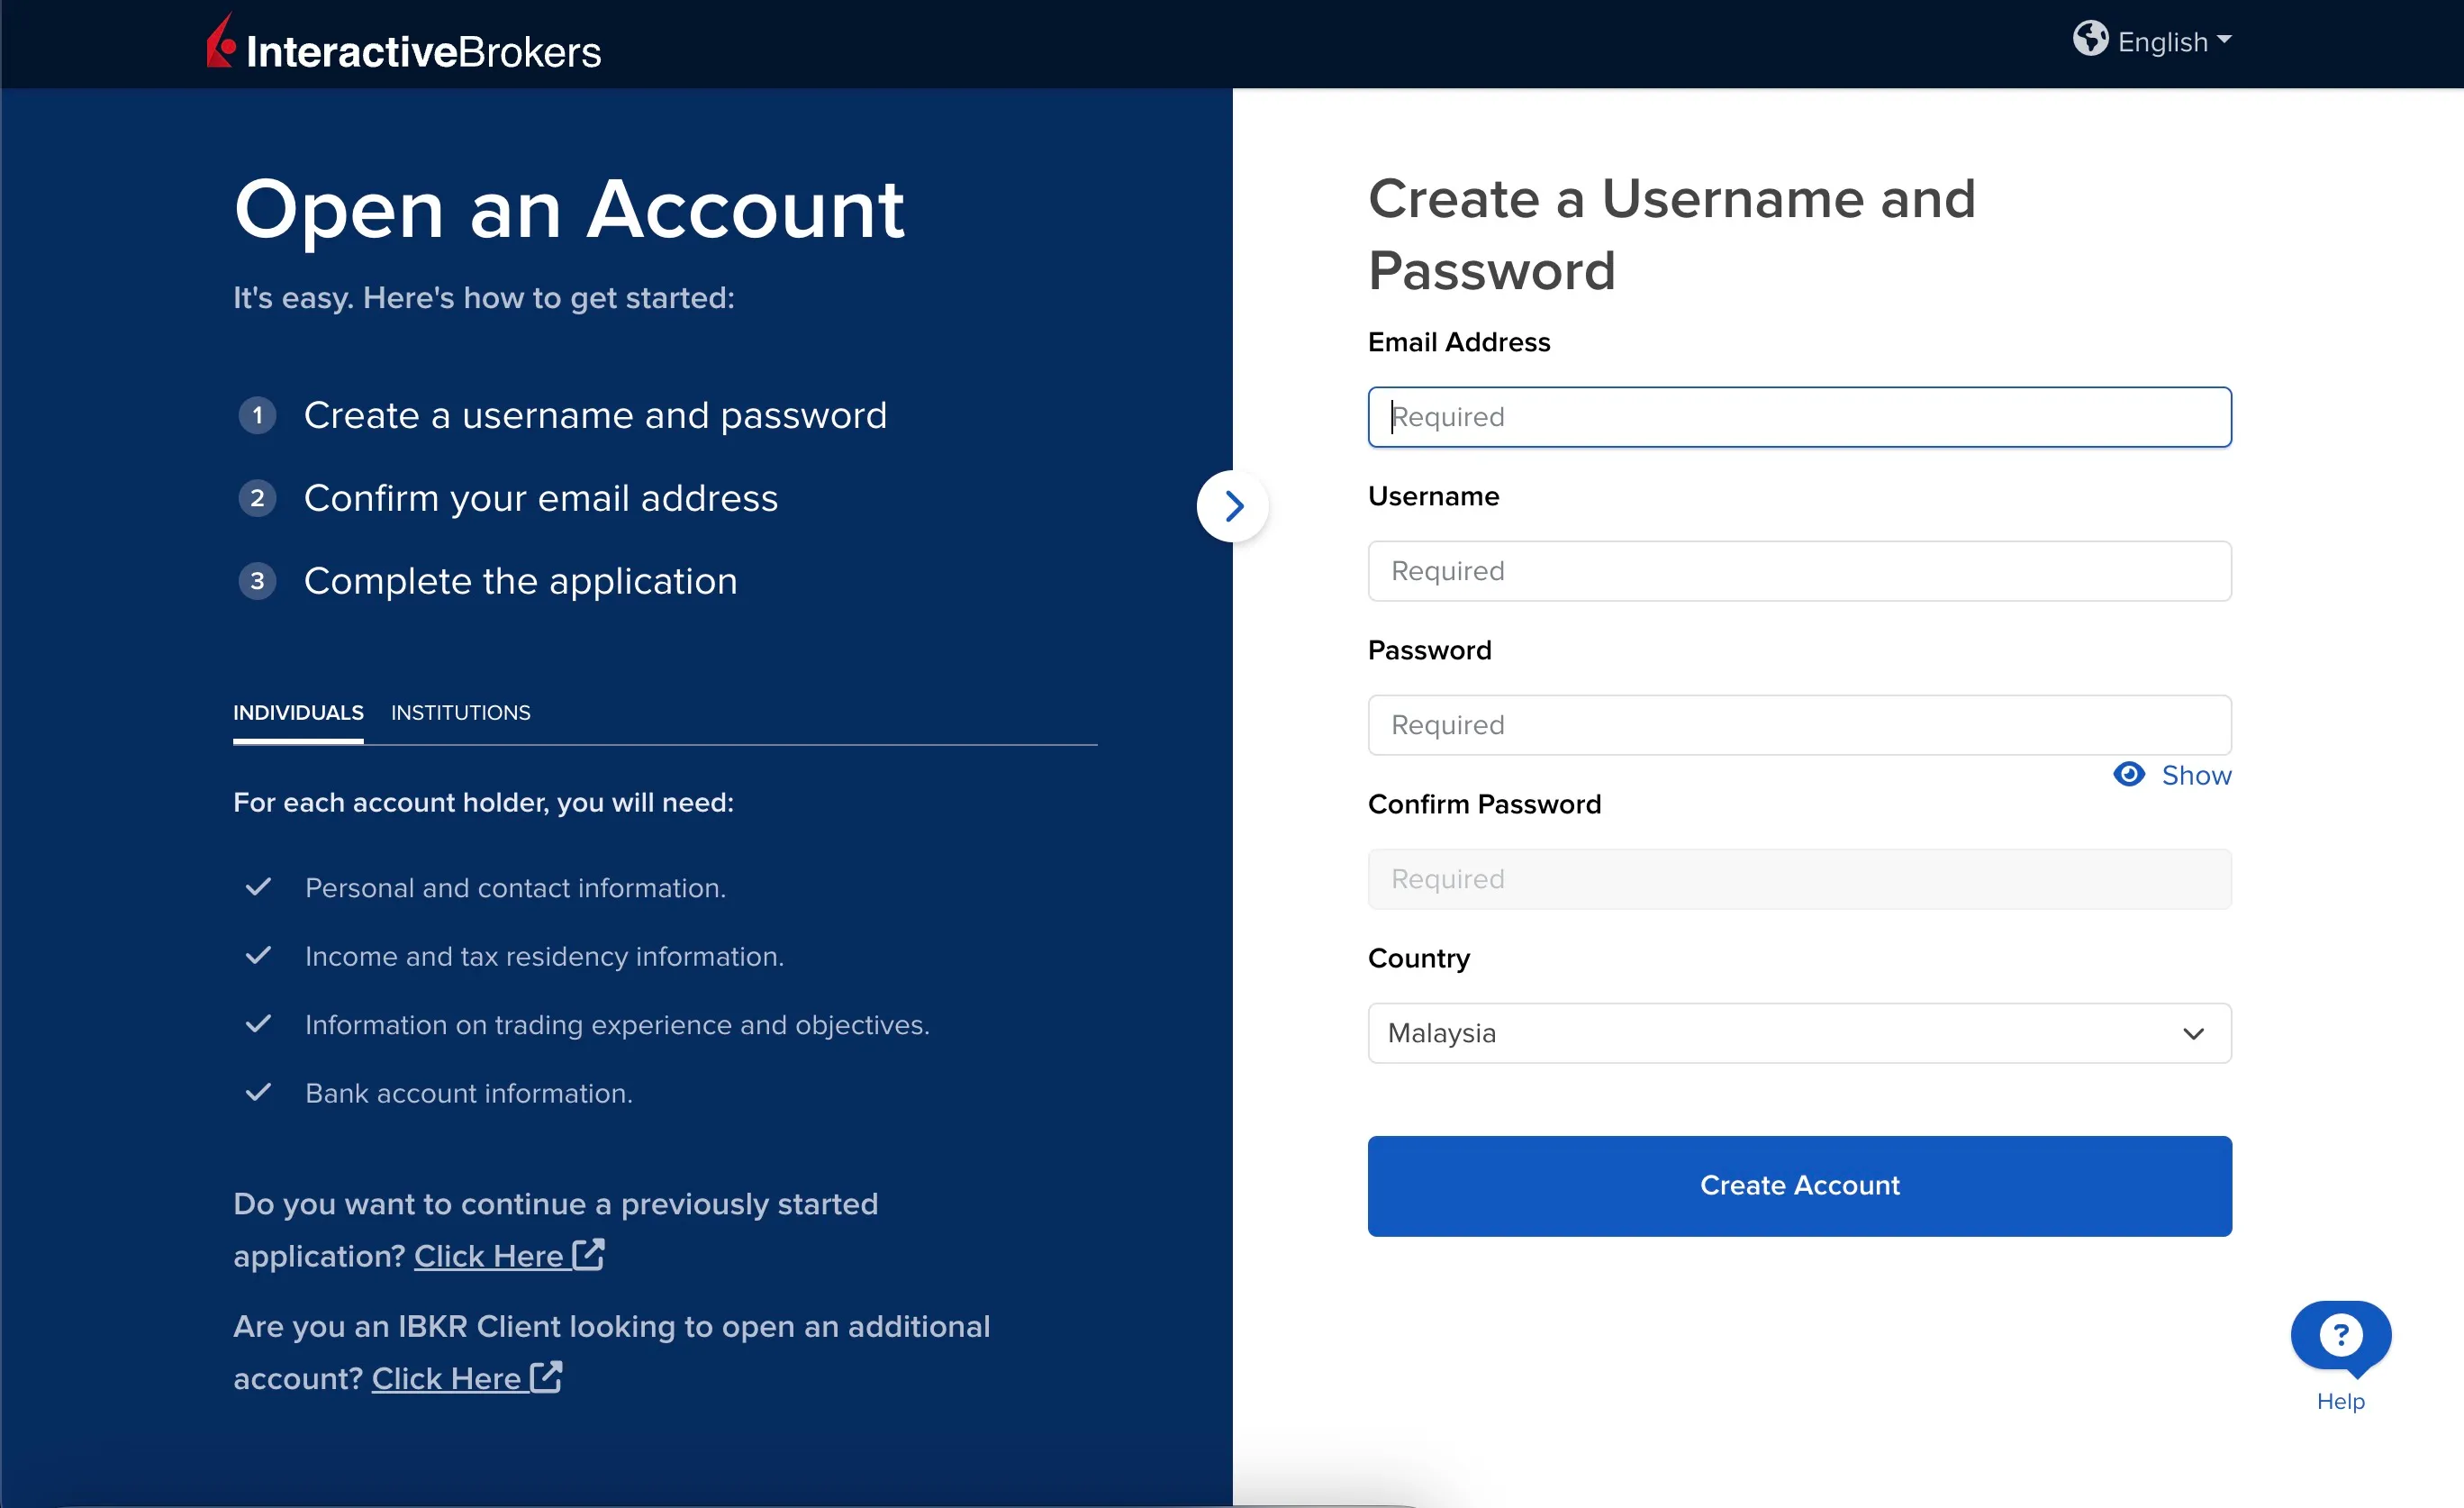Toggle password visibility with the eye icon
Image resolution: width=2464 pixels, height=1508 pixels.
point(2129,775)
